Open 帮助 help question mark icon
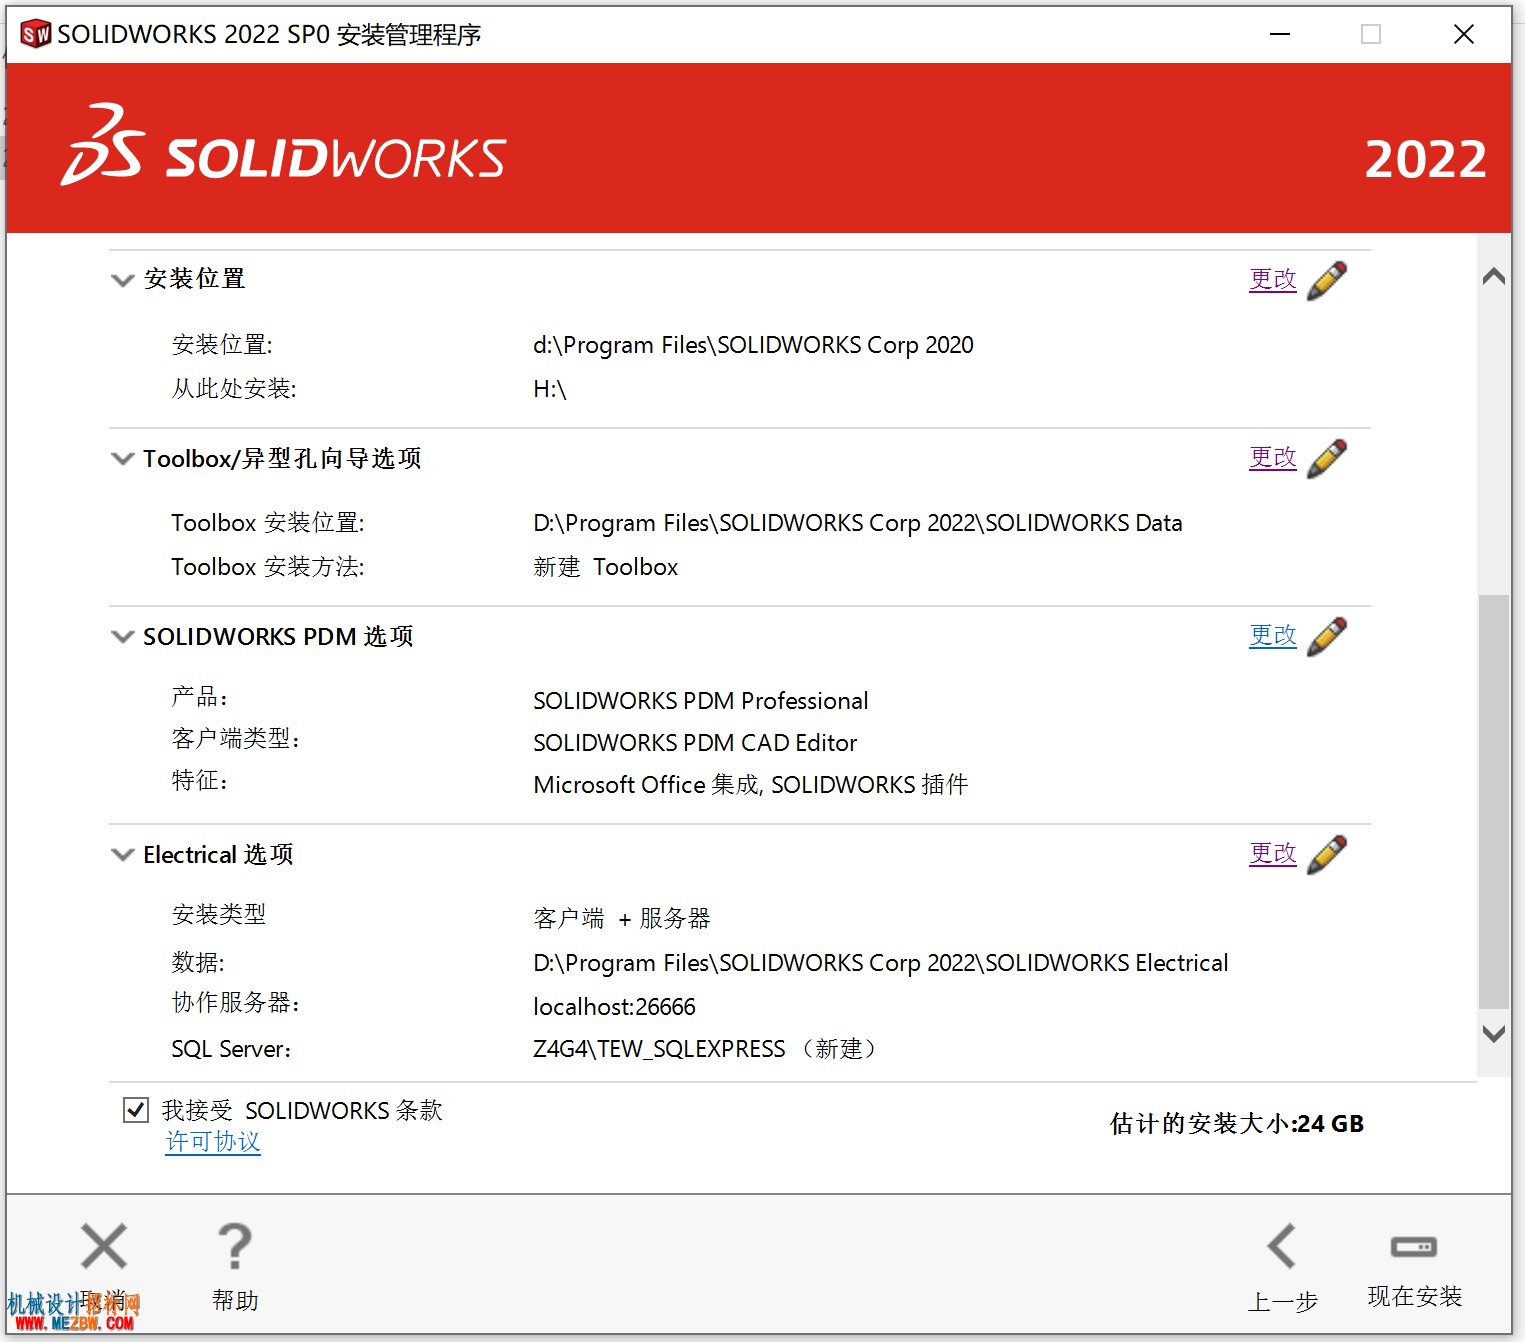Image resolution: width=1525 pixels, height=1342 pixels. coord(235,1246)
